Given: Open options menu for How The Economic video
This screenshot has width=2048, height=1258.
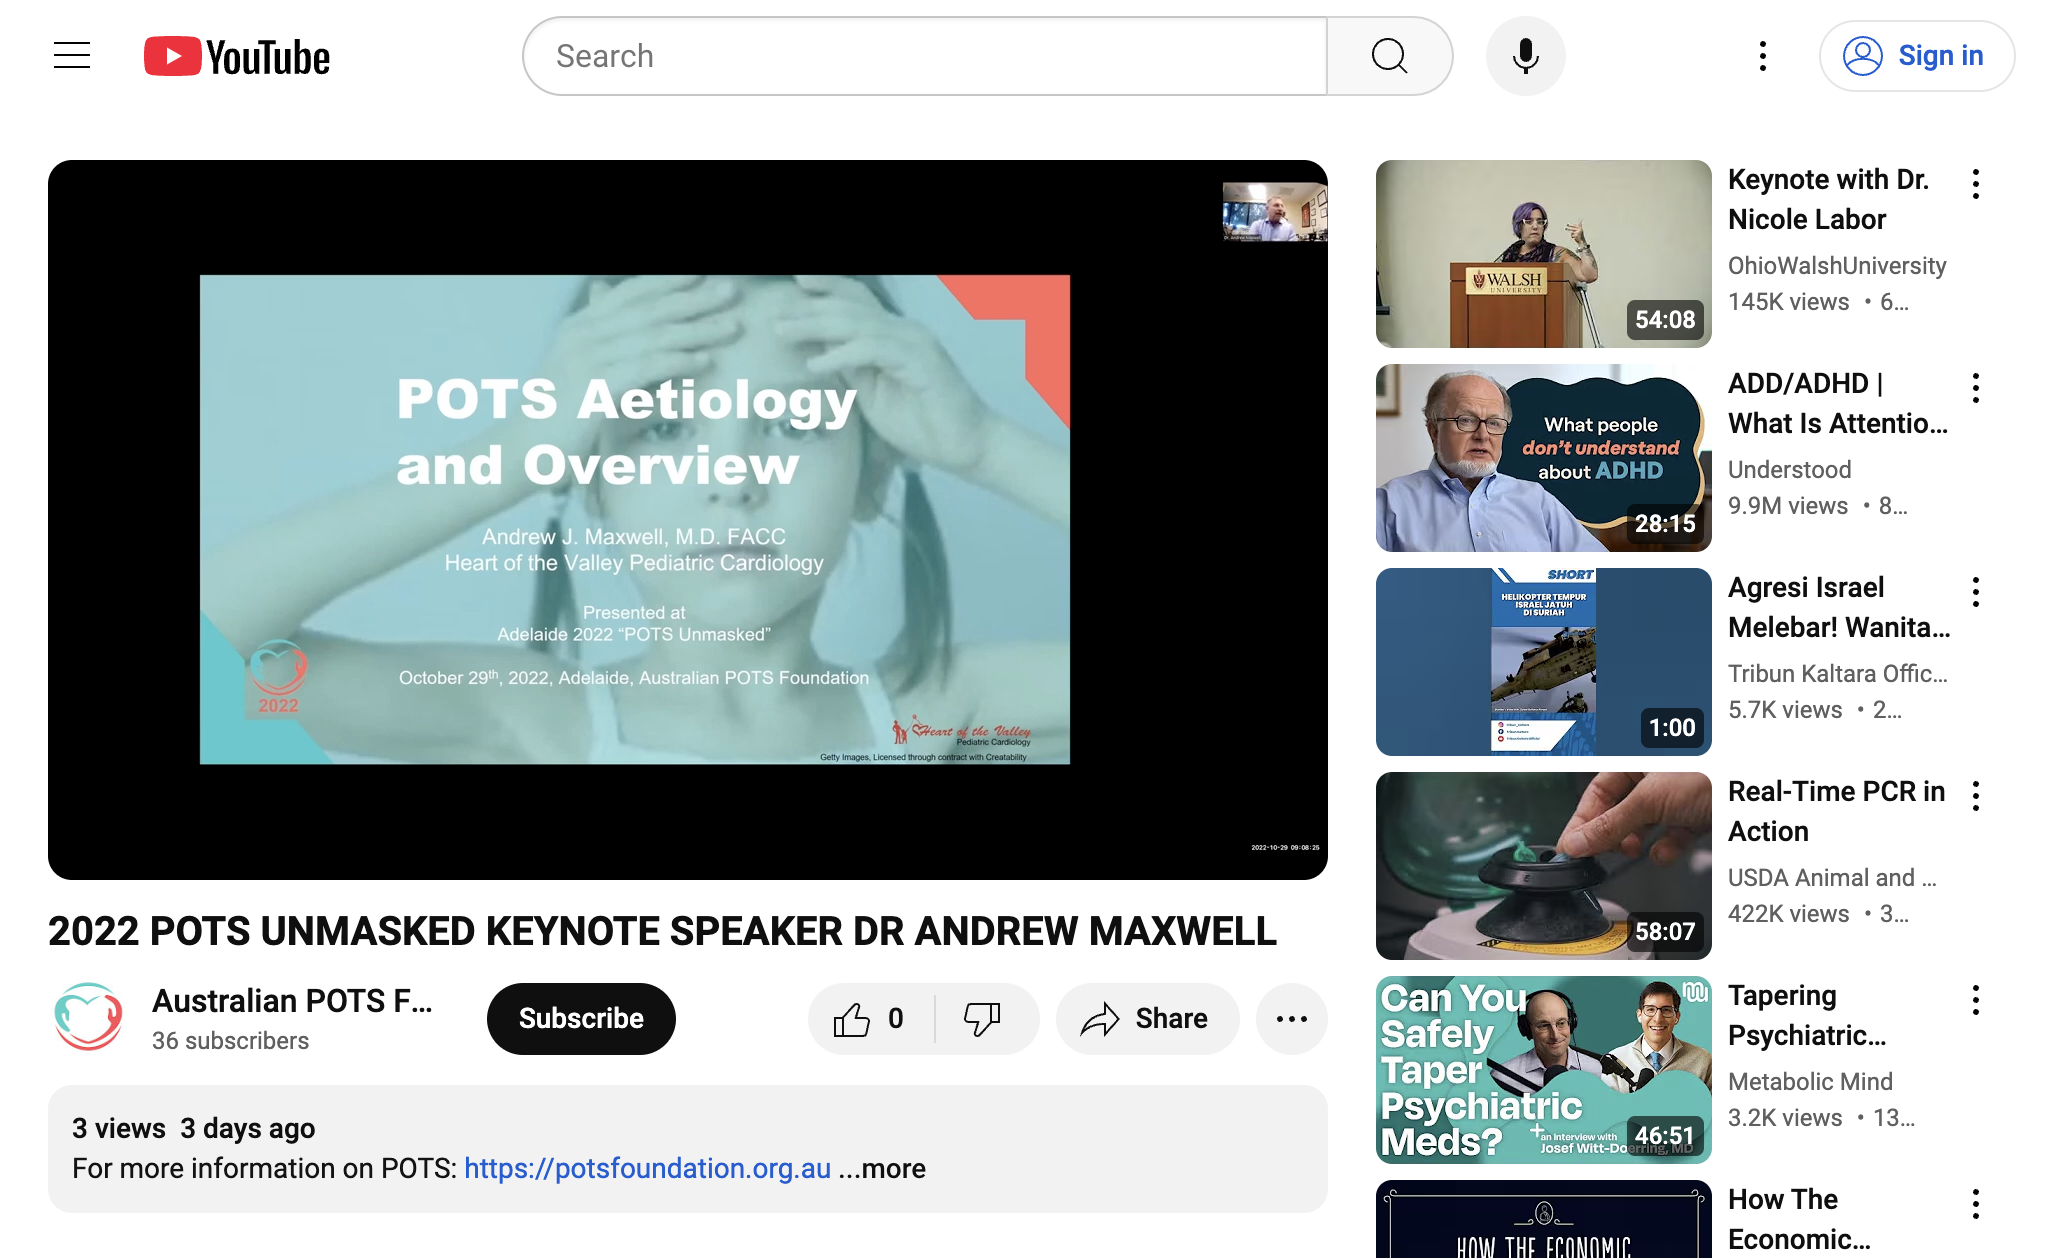Looking at the screenshot, I should [1976, 1204].
